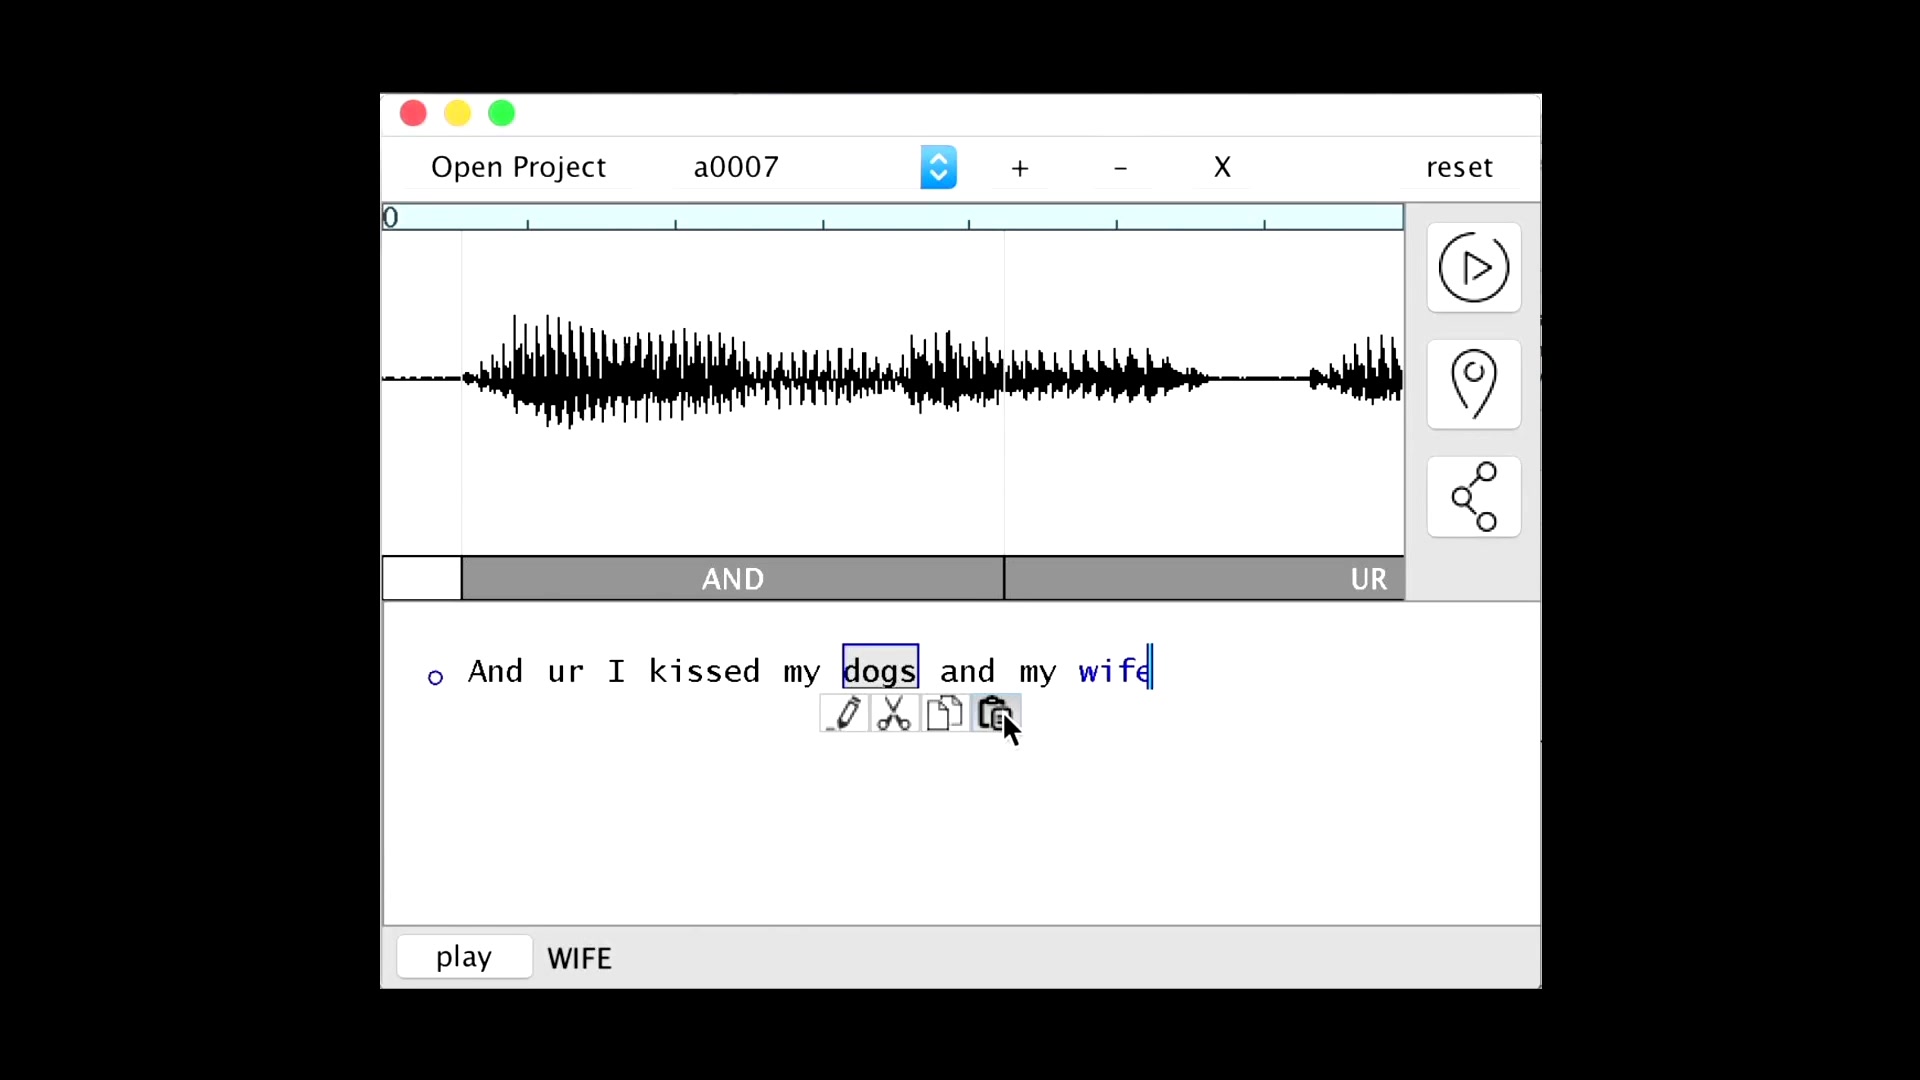The width and height of the screenshot is (1920, 1080).
Task: Click the lowercase 'and' in the transcript
Action: coord(967,671)
